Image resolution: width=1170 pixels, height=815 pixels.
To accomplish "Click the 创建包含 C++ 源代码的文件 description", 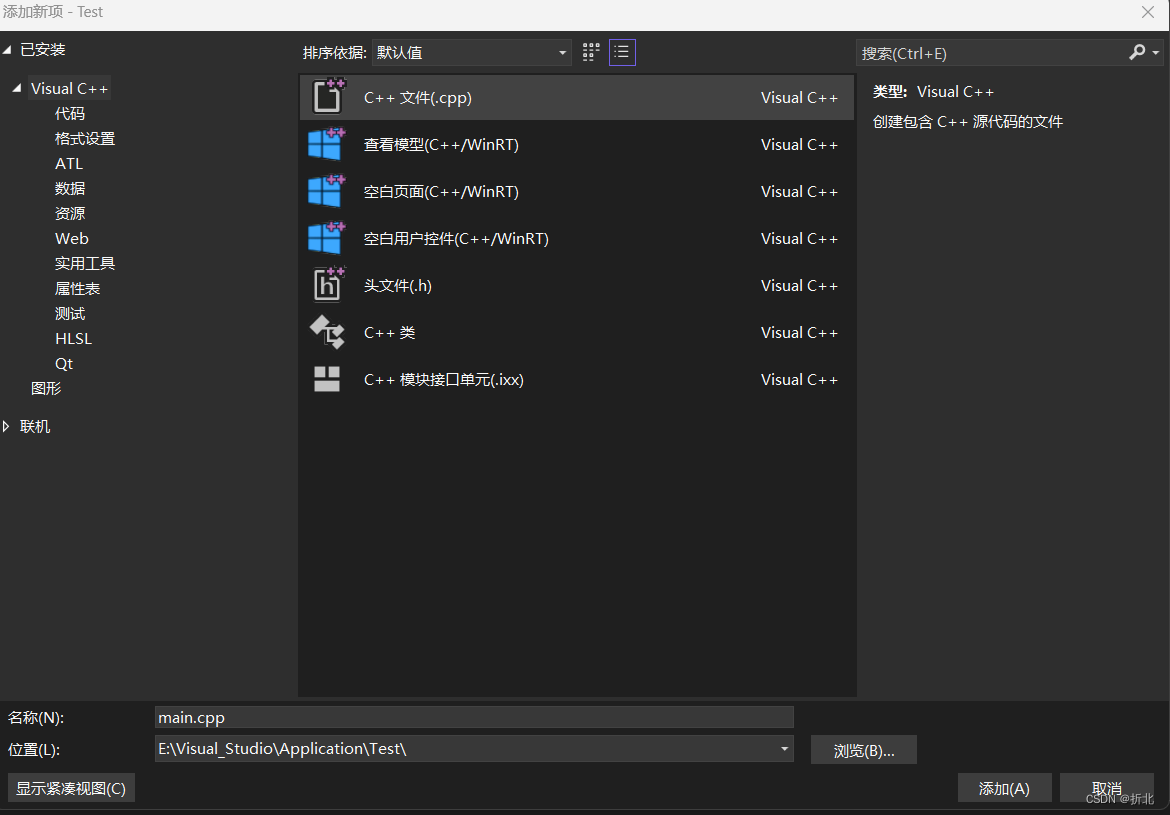I will click(x=968, y=122).
